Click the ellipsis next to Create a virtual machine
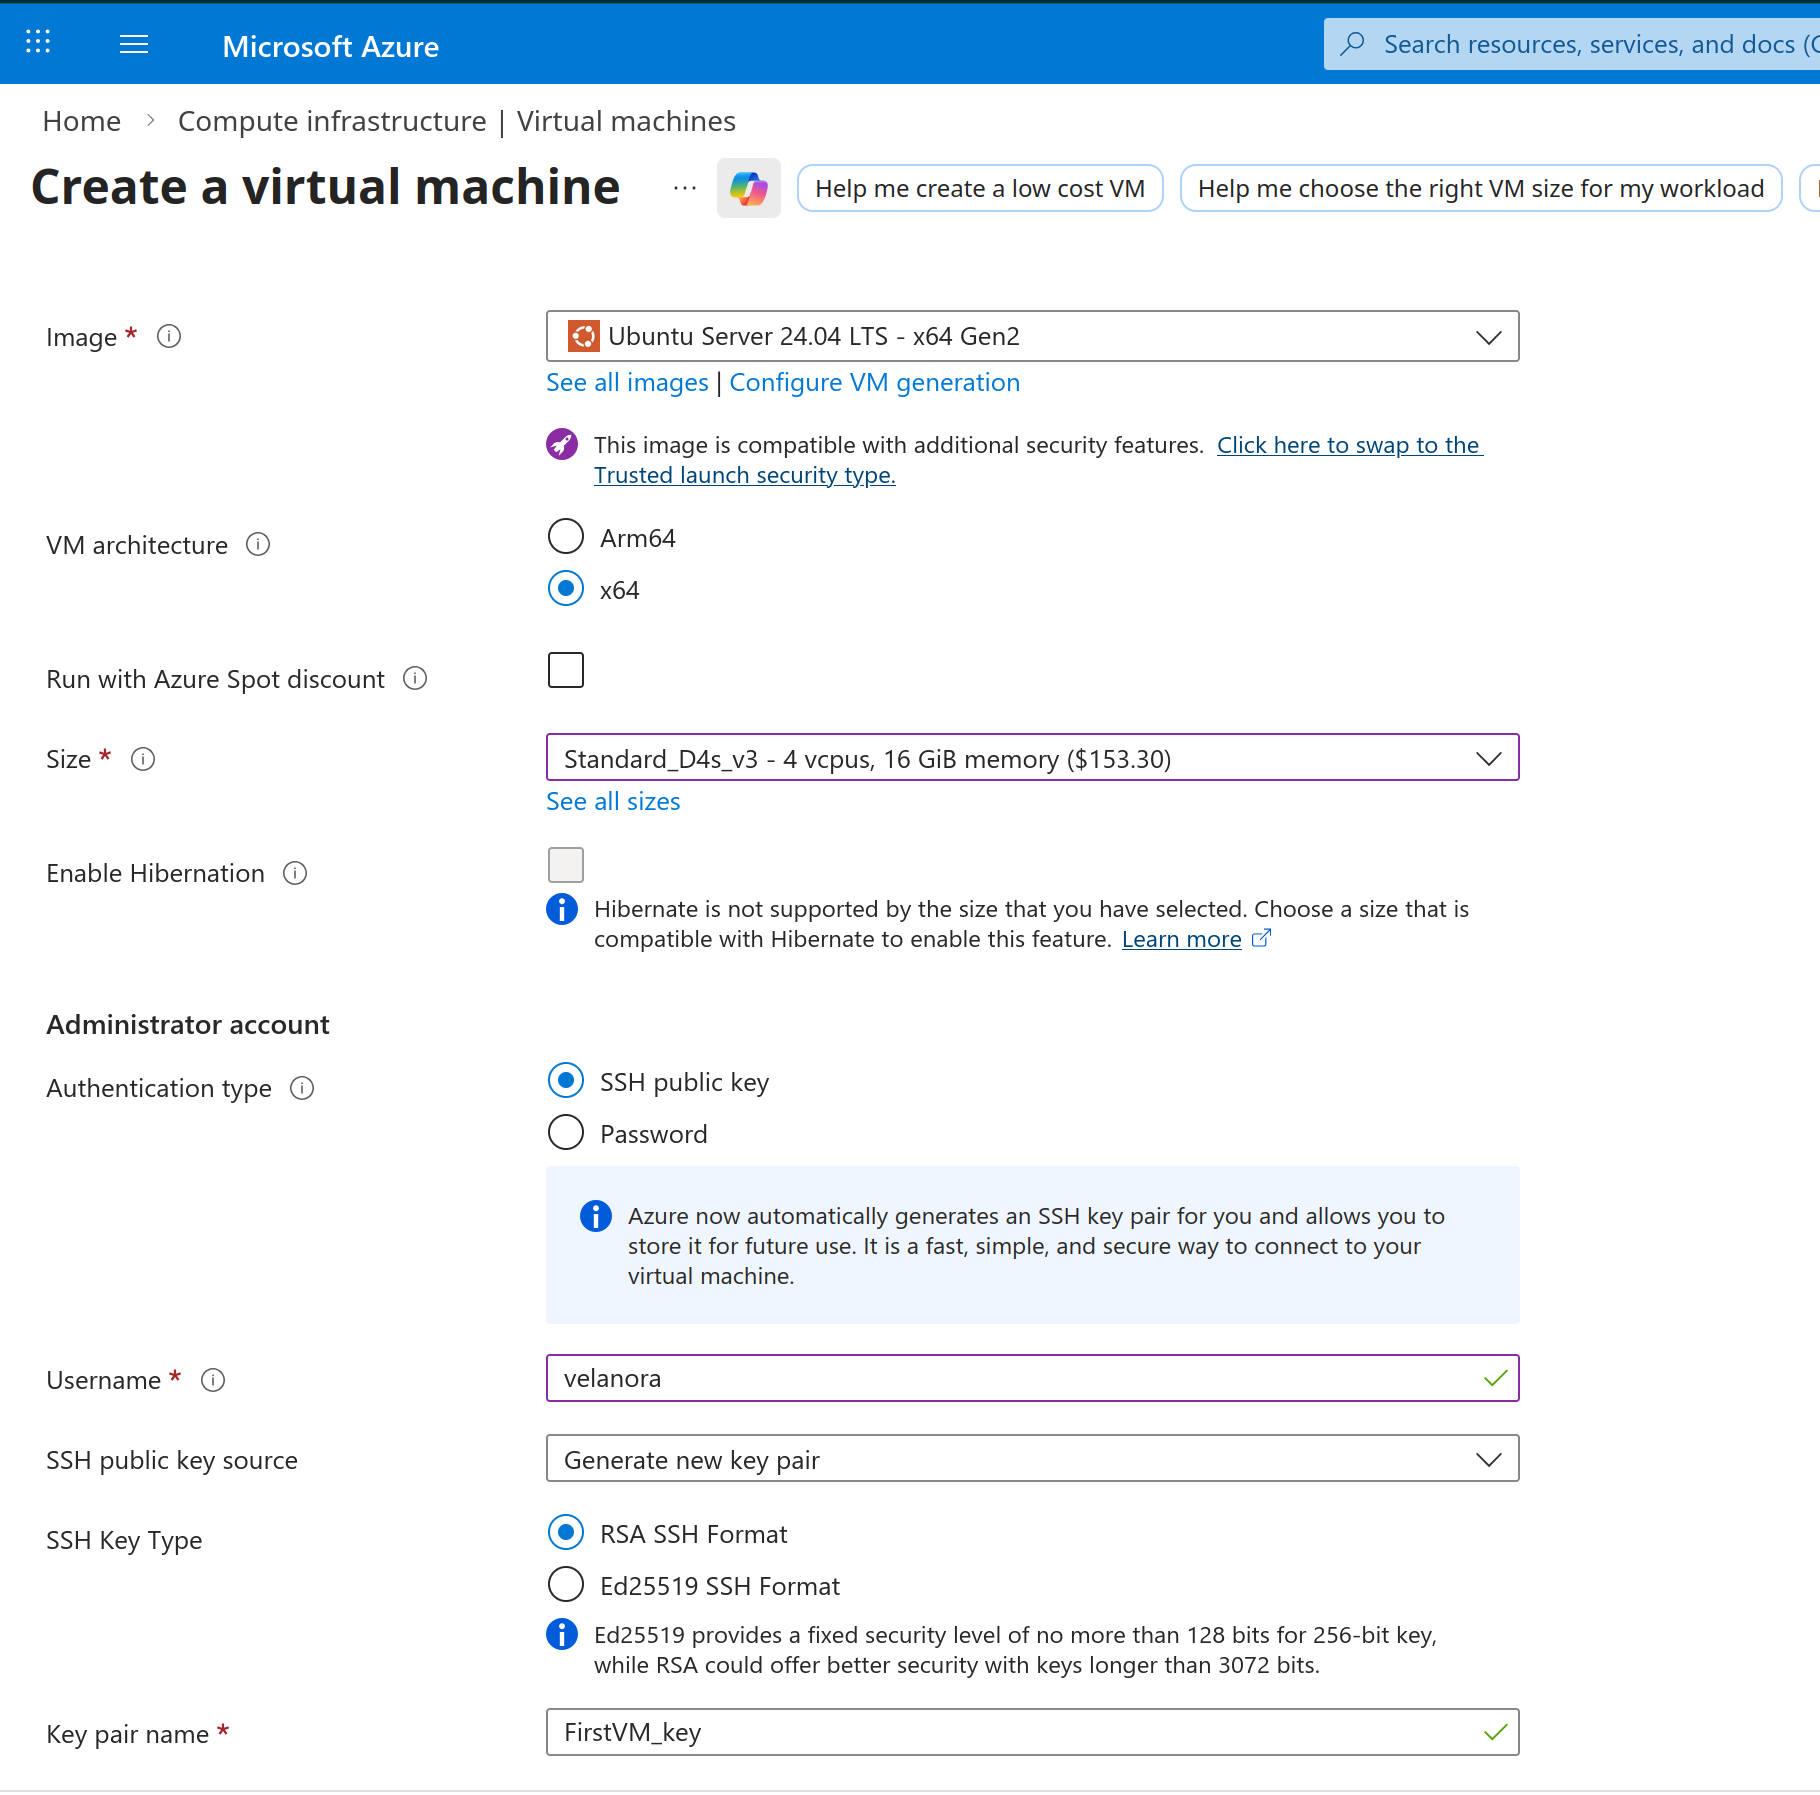This screenshot has width=1820, height=1795. pyautogui.click(x=685, y=188)
